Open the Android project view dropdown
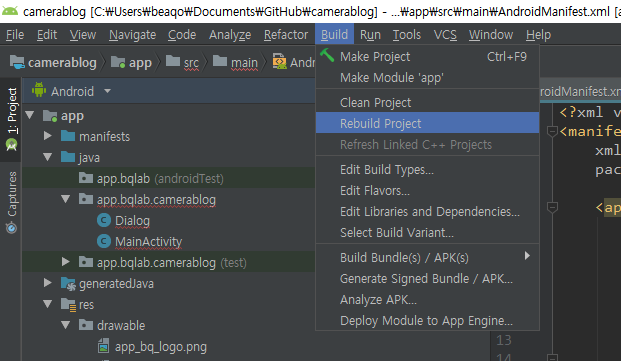The image size is (621, 361). point(107,91)
